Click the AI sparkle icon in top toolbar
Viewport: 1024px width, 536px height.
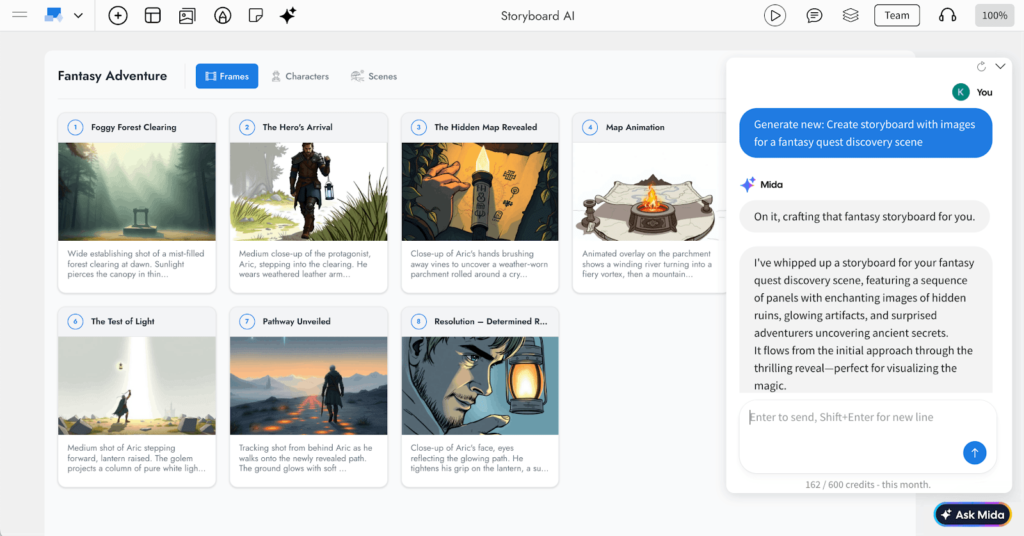[x=288, y=15]
